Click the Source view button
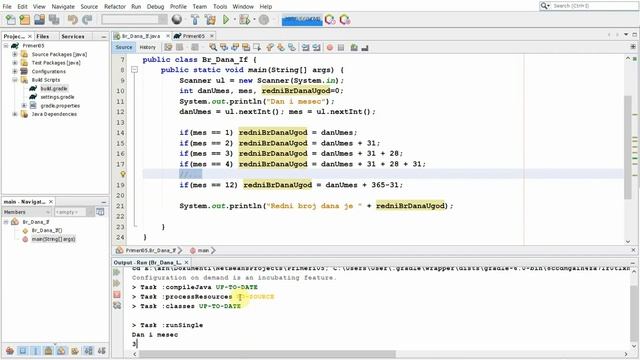This screenshot has height=360, width=640. 124,47
